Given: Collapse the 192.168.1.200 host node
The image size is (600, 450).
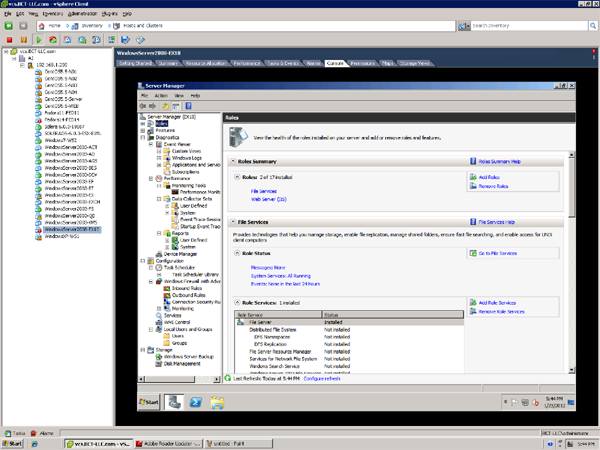Looking at the screenshot, I should pos(22,65).
